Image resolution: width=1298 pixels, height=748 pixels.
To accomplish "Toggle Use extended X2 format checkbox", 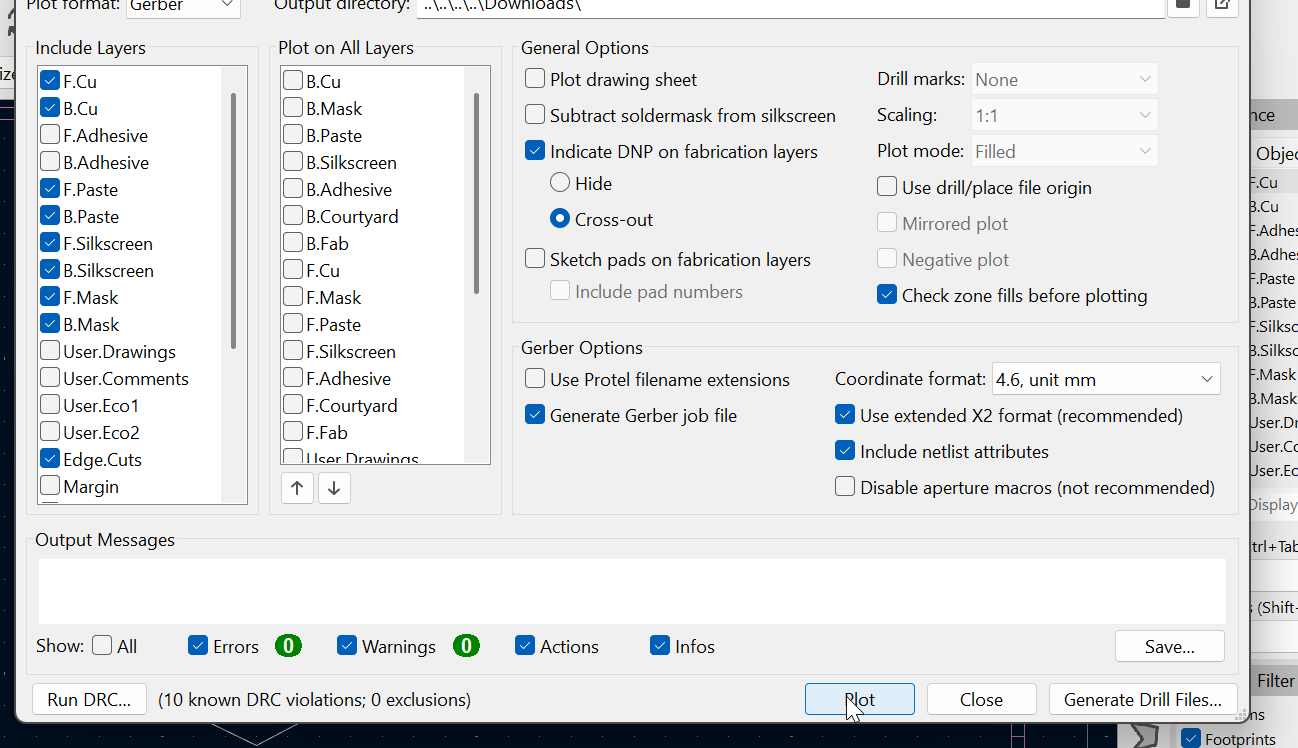I will coord(845,415).
